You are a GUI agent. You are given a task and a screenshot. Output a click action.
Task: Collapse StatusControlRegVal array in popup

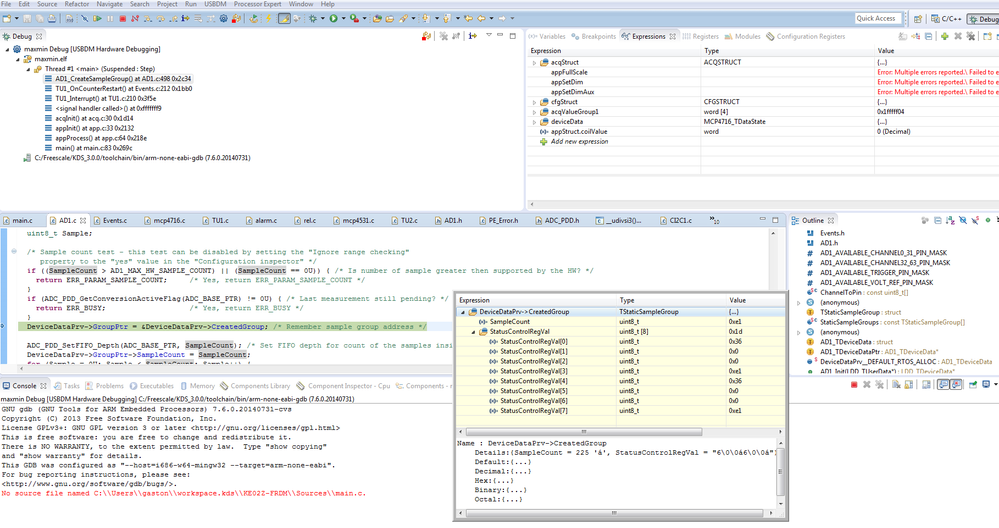(472, 331)
